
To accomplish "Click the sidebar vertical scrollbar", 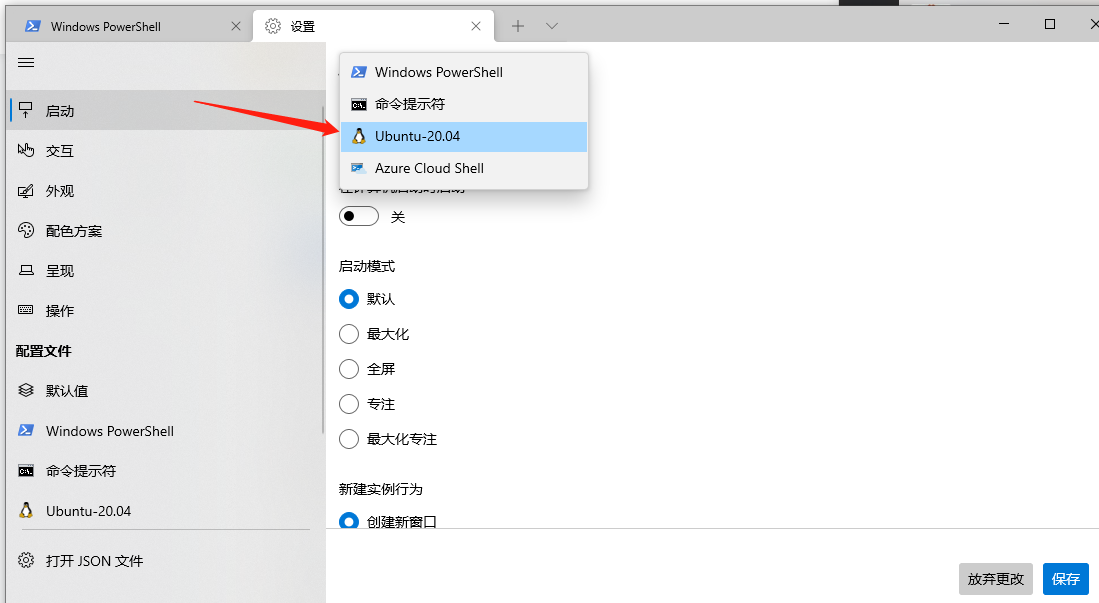I will [x=323, y=270].
